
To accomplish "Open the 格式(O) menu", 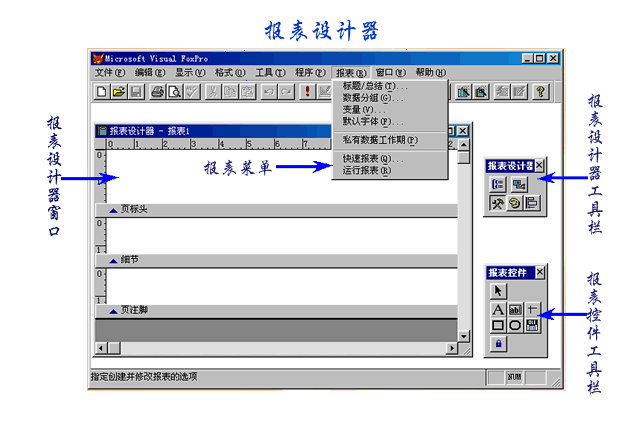I will [x=230, y=73].
